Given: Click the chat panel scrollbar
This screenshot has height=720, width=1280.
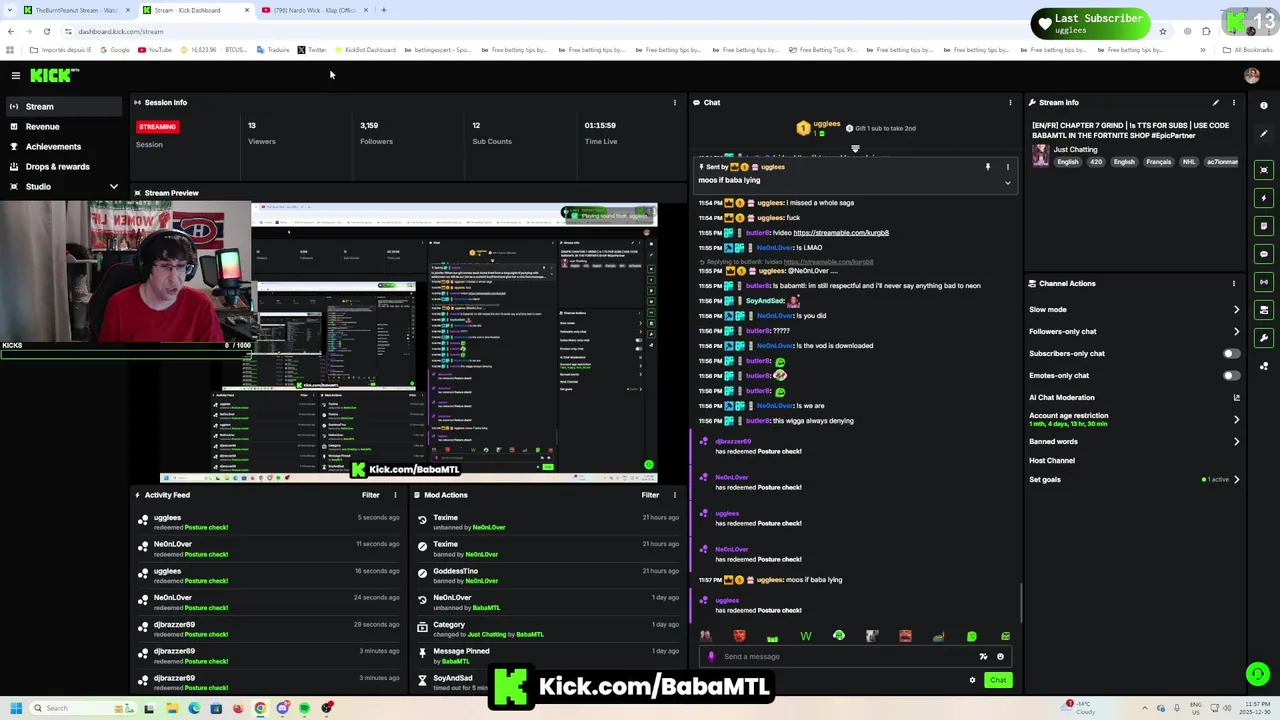Looking at the screenshot, I should click(1020, 604).
